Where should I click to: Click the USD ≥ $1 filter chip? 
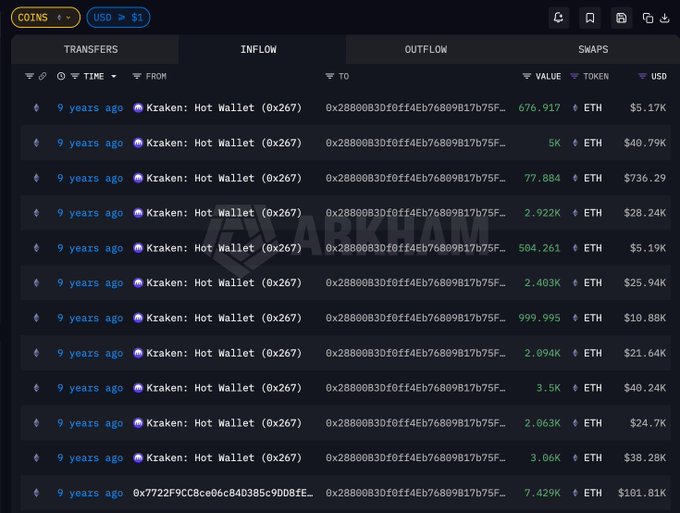118,17
